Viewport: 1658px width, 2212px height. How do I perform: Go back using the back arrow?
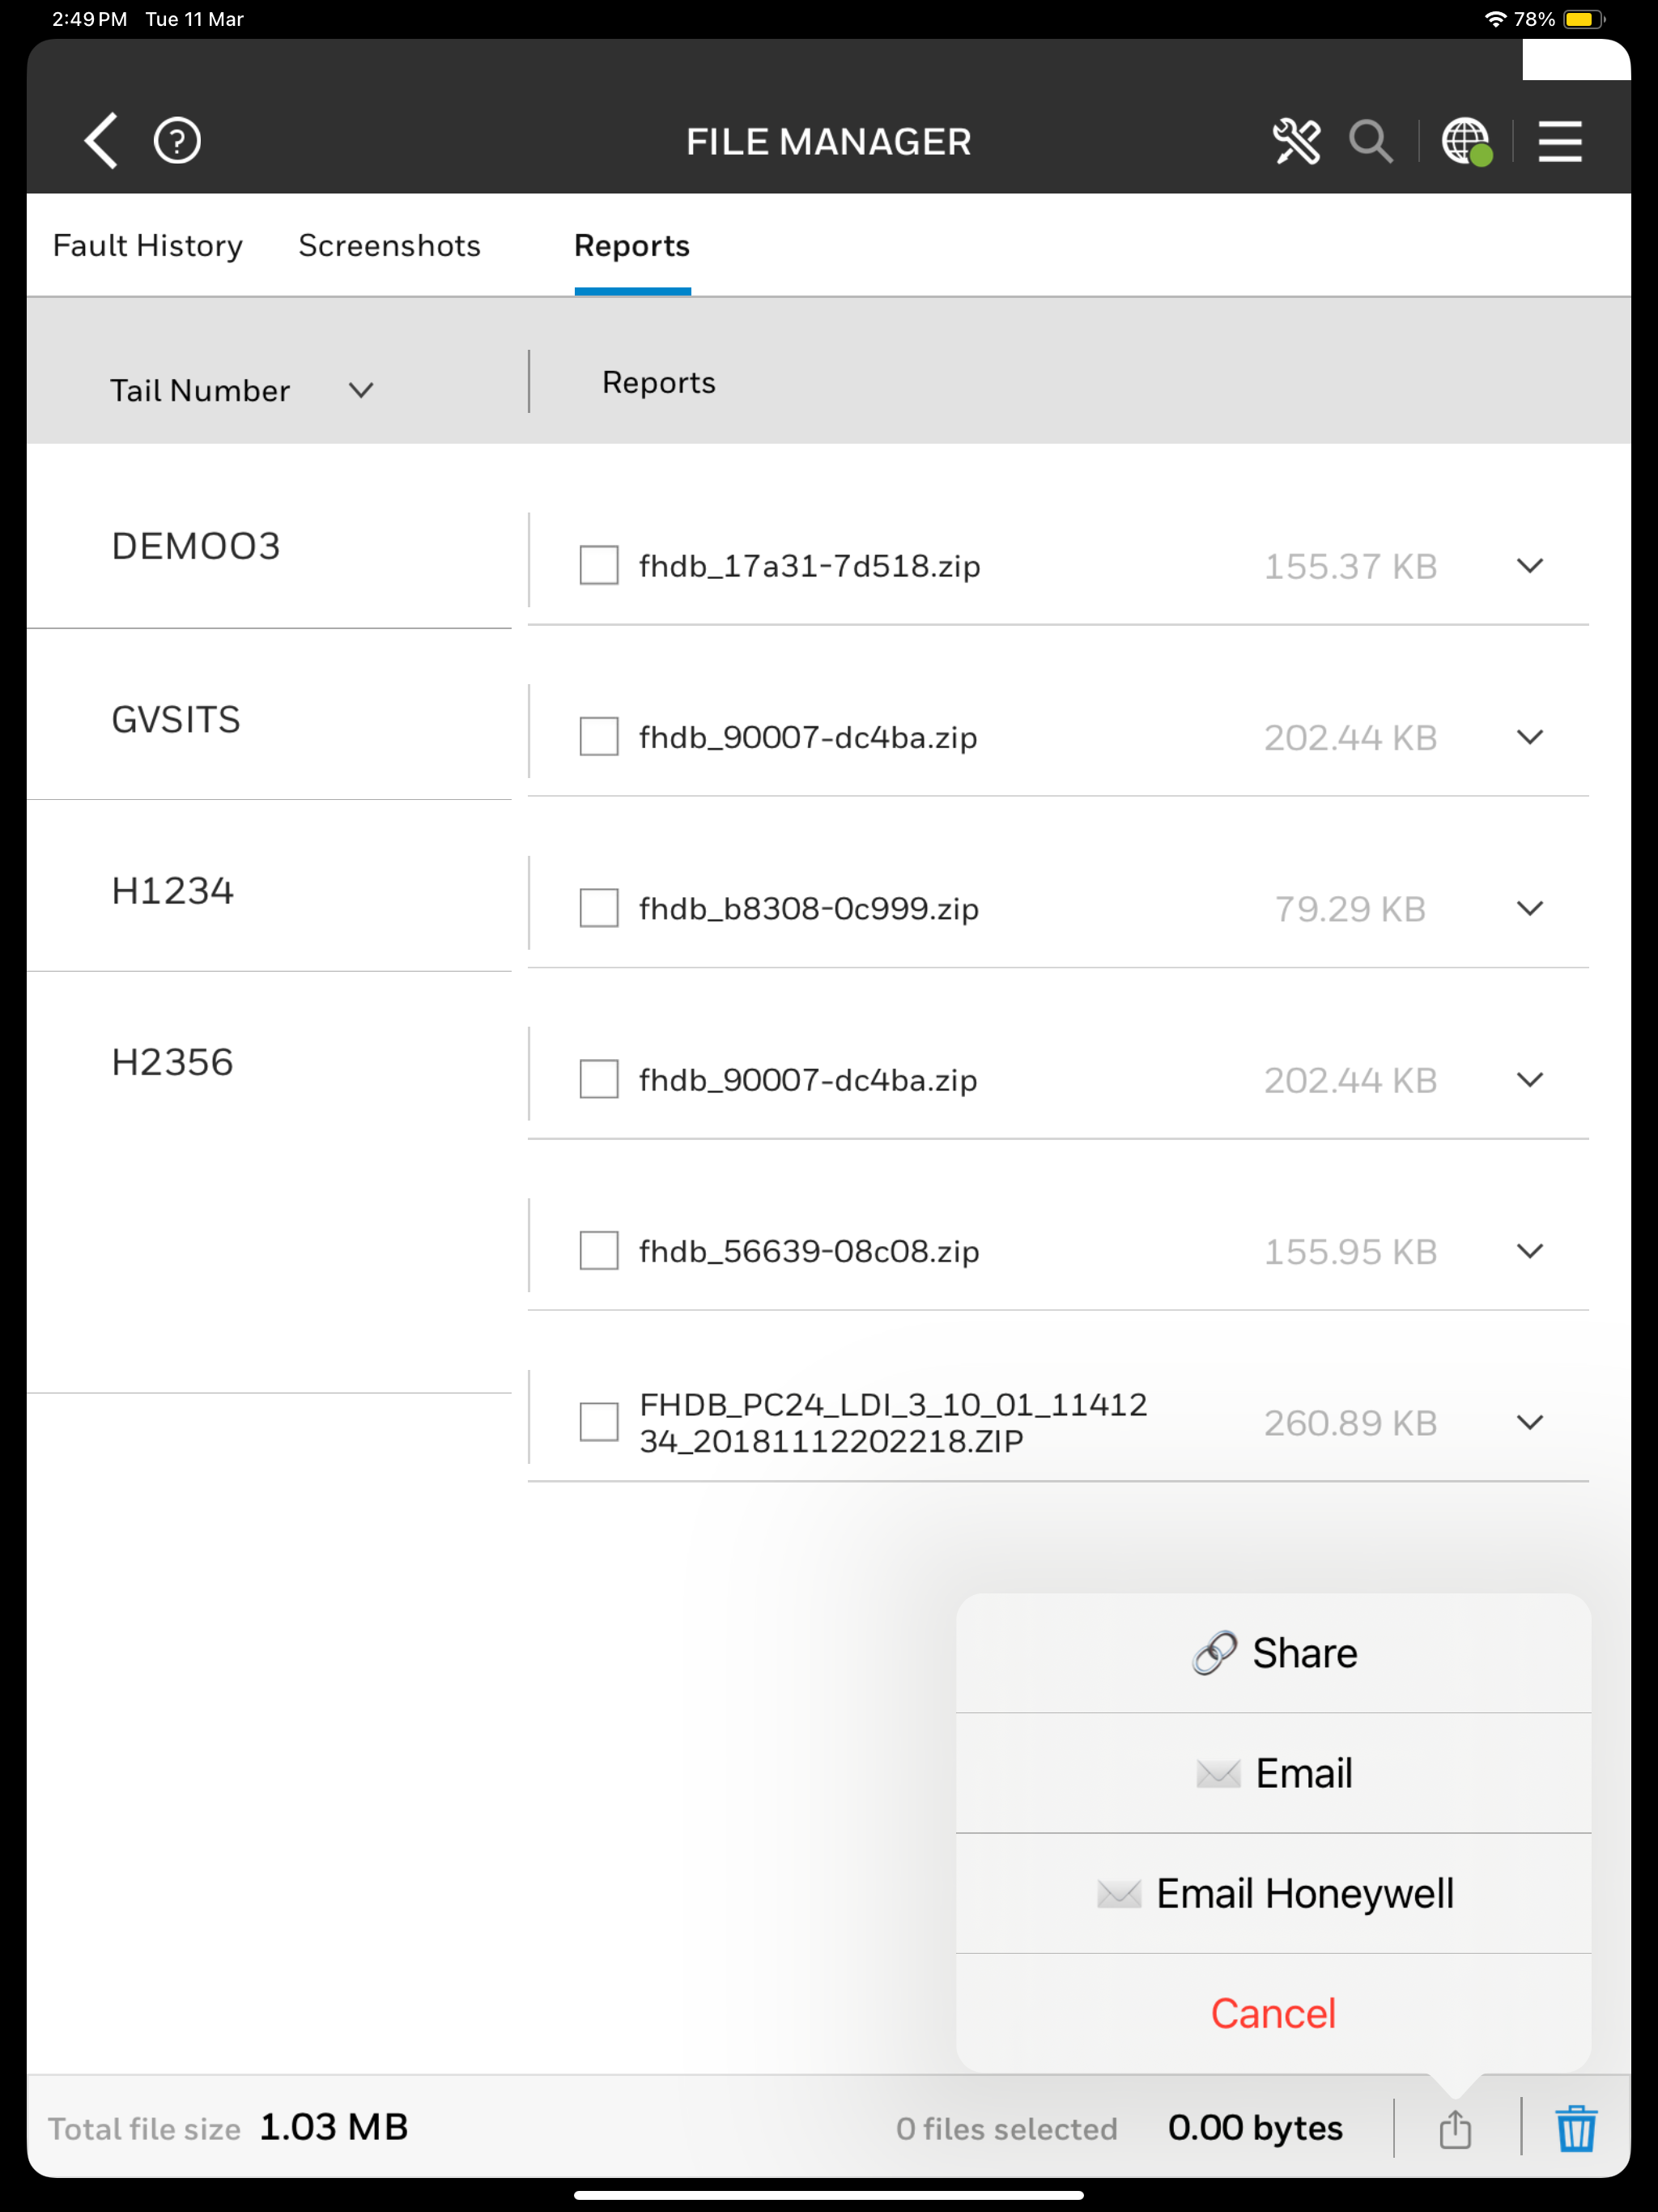click(x=101, y=141)
